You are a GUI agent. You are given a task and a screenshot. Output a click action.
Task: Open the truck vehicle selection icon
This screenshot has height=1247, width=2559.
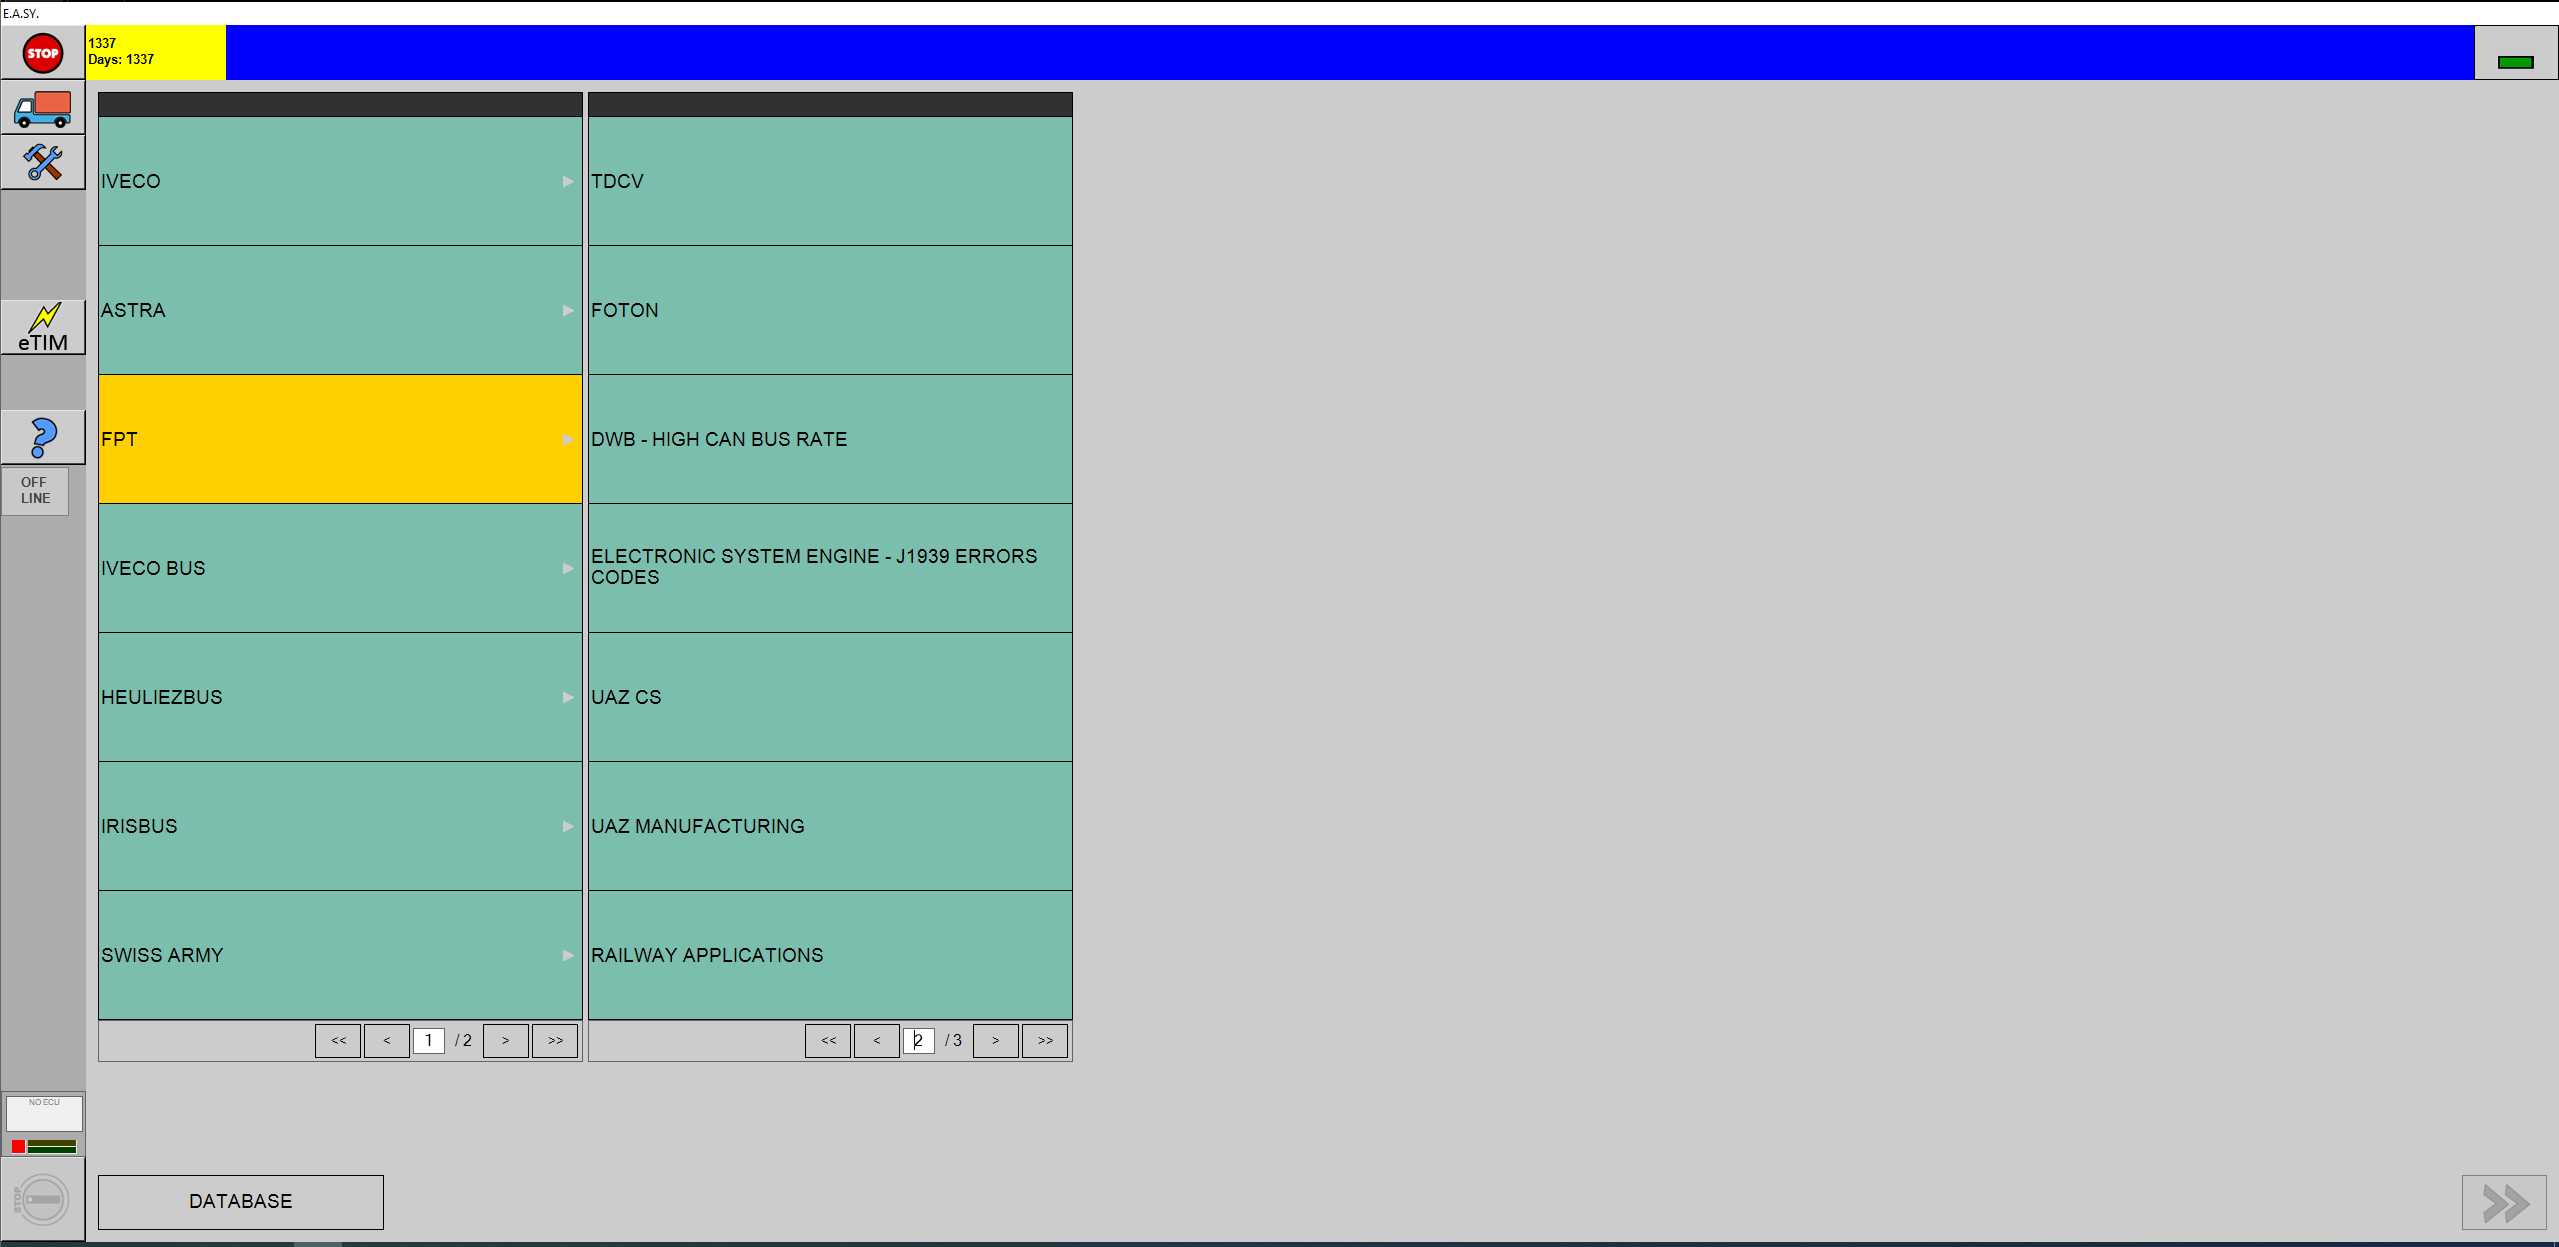pyautogui.click(x=43, y=109)
